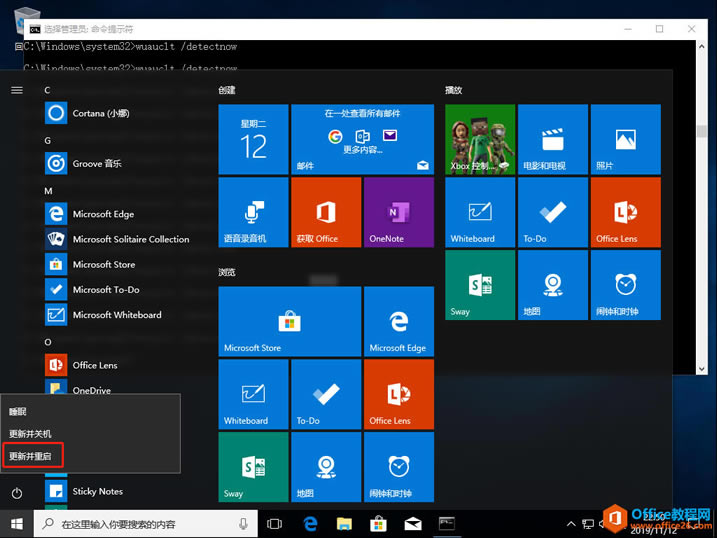Viewport: 717px width, 538px height.
Task: Jump to letter O app index header
Action: 48,342
